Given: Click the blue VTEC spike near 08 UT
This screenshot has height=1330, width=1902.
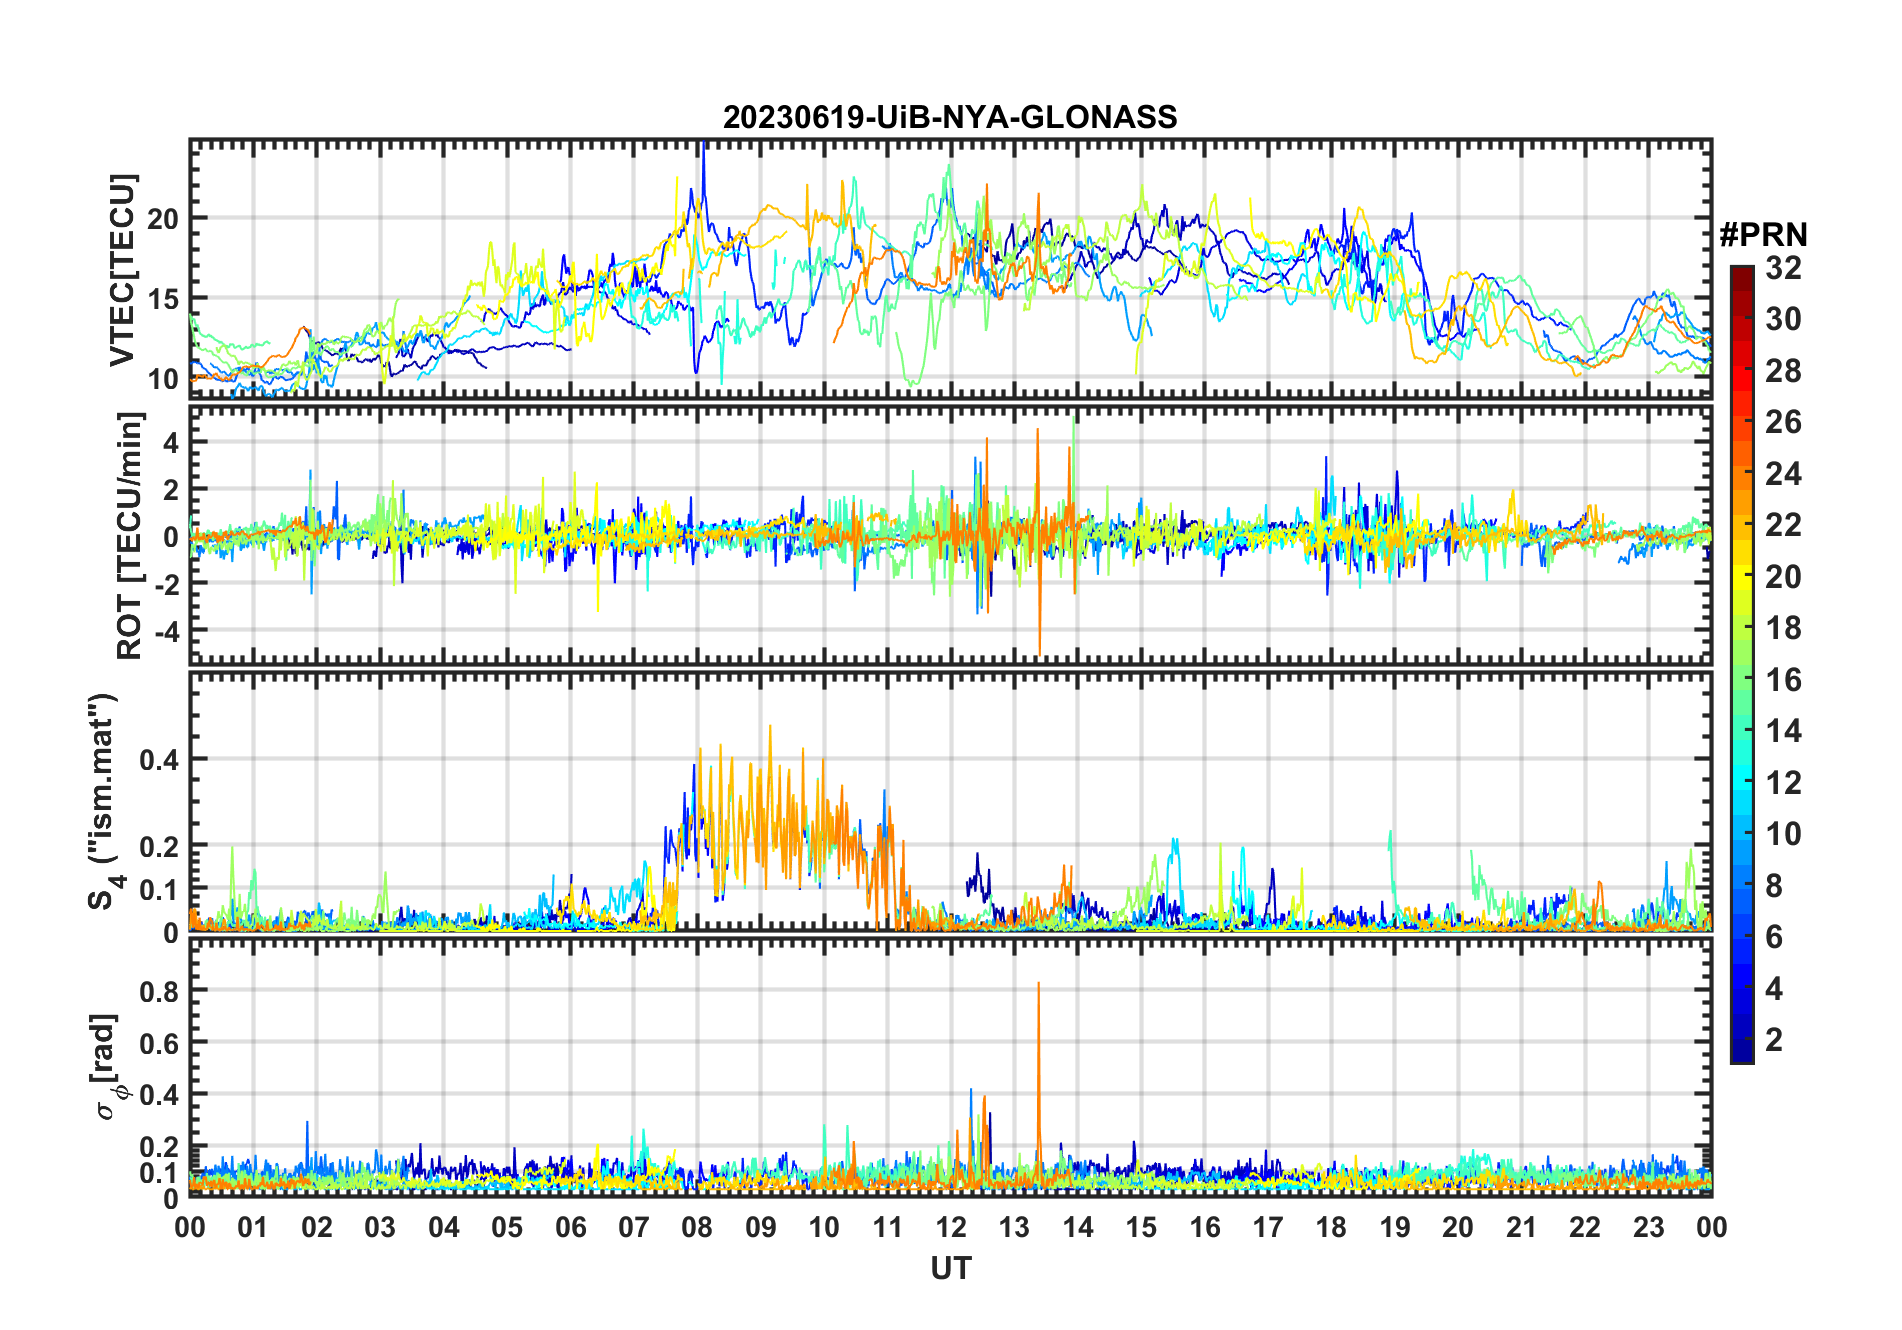Looking at the screenshot, I should (704, 180).
